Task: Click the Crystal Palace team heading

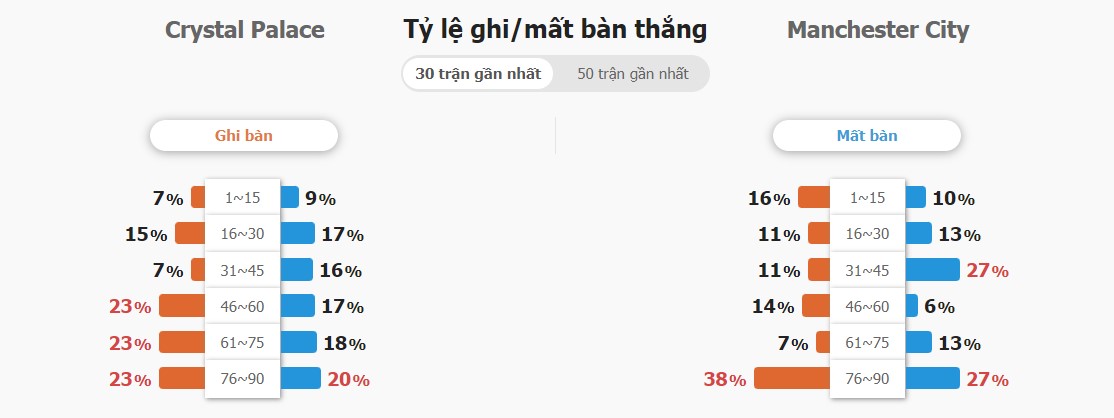Action: tap(244, 30)
